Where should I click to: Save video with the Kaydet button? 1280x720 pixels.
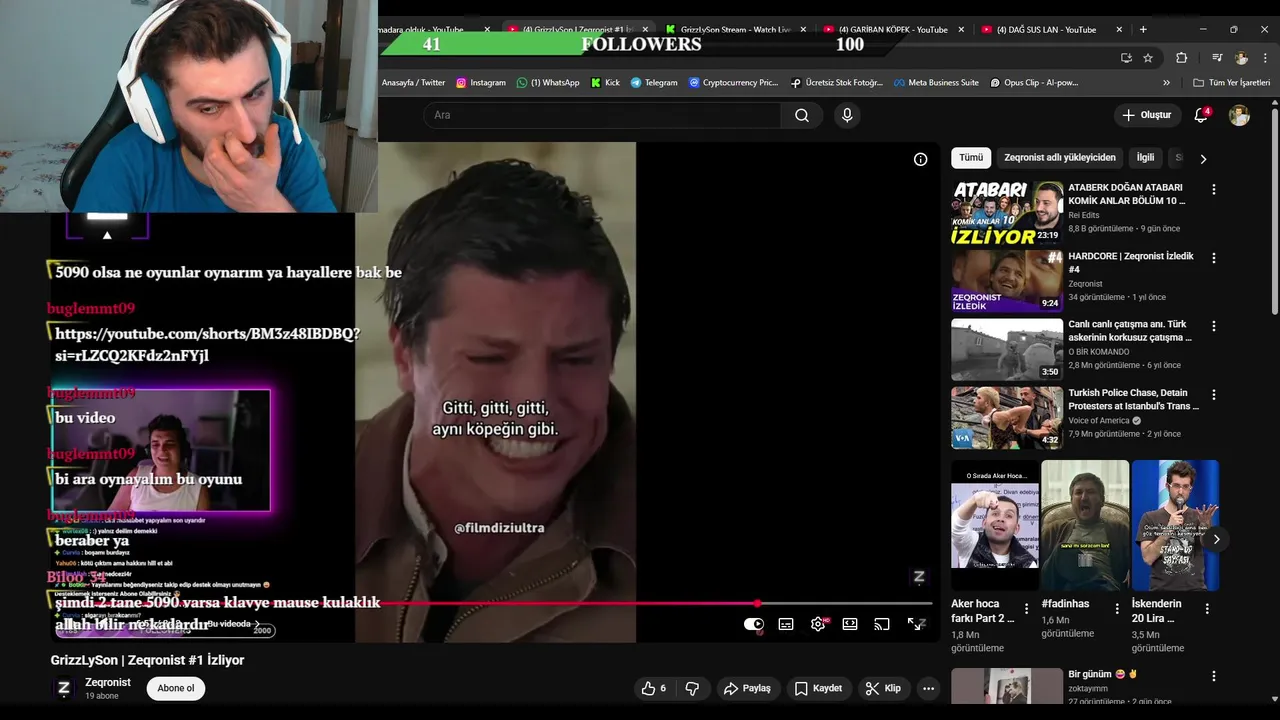pos(819,688)
